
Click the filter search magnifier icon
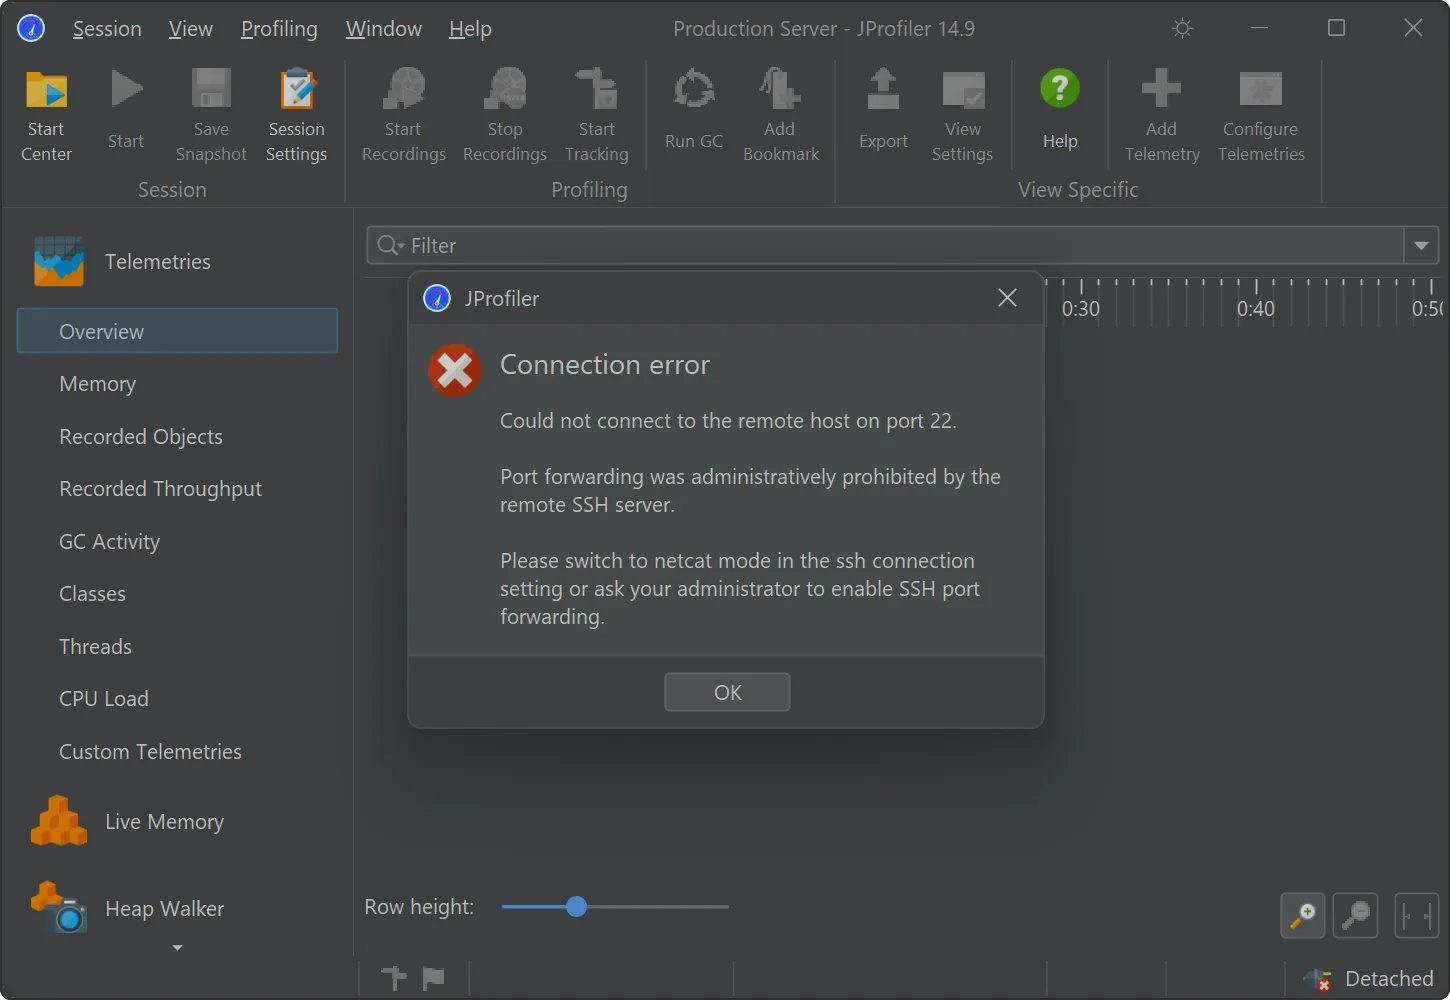(389, 245)
